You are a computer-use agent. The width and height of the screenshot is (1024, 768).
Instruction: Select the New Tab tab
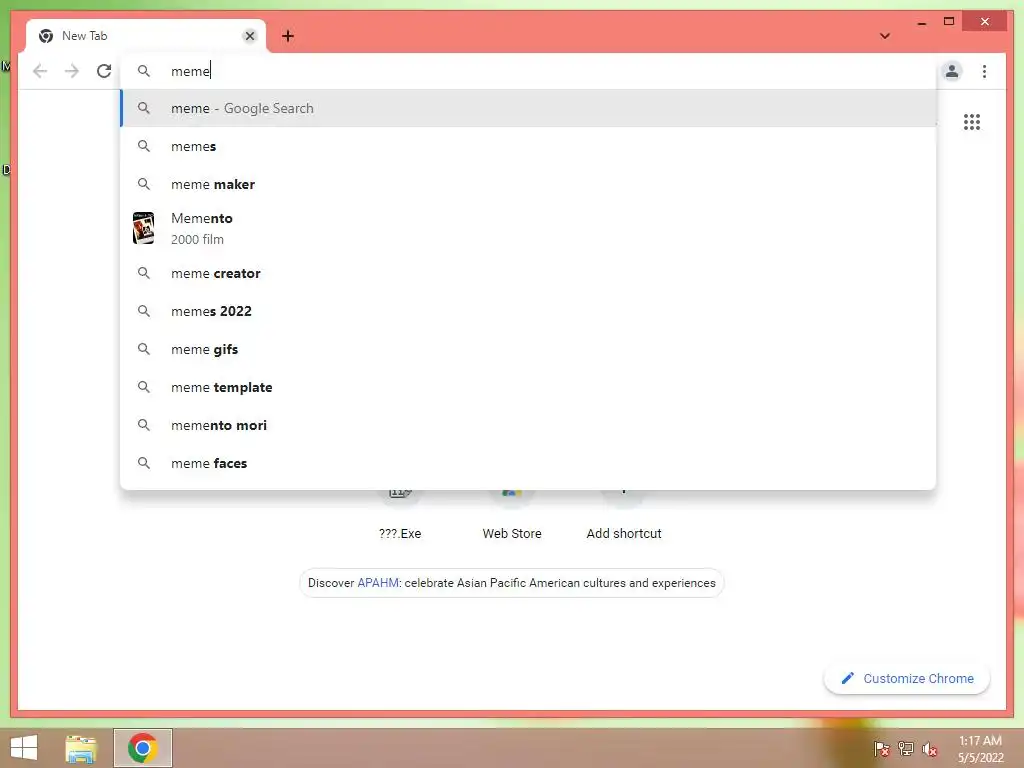(x=146, y=36)
